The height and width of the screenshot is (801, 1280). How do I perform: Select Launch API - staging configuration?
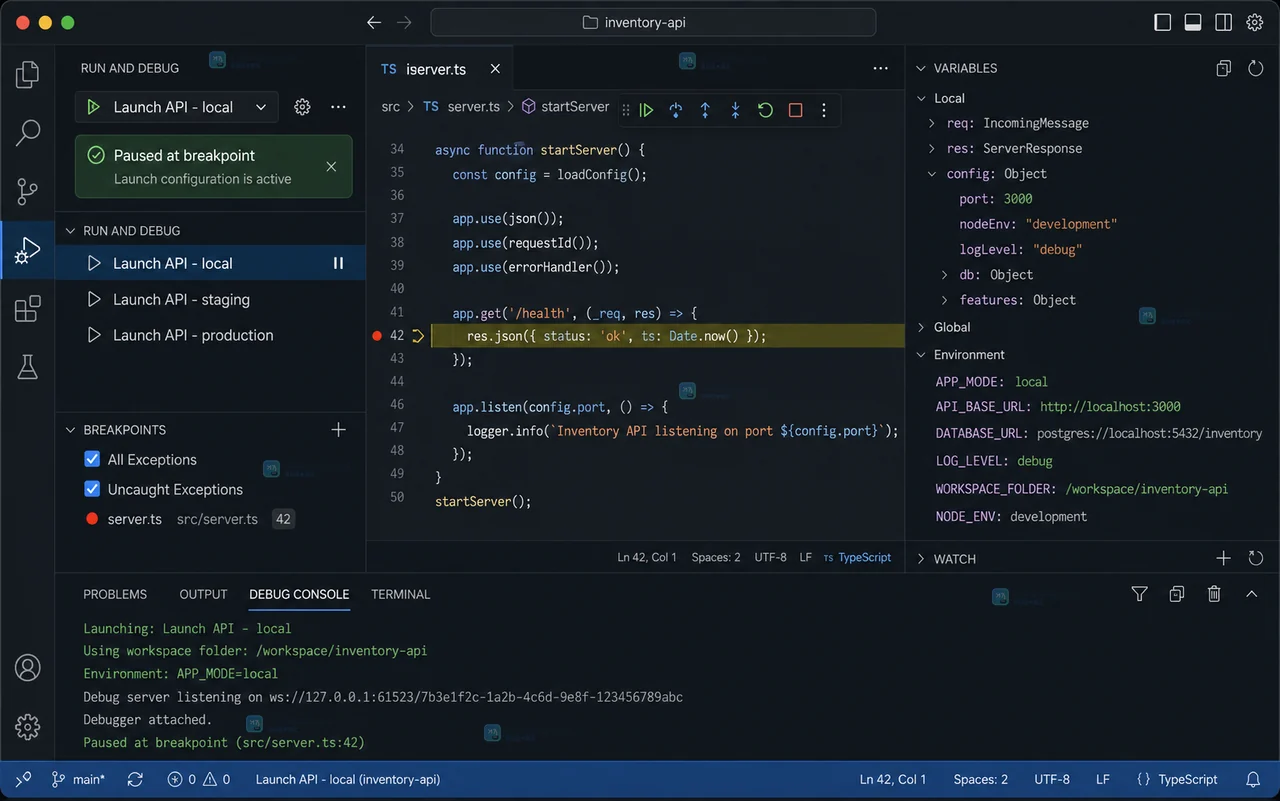tap(210, 299)
